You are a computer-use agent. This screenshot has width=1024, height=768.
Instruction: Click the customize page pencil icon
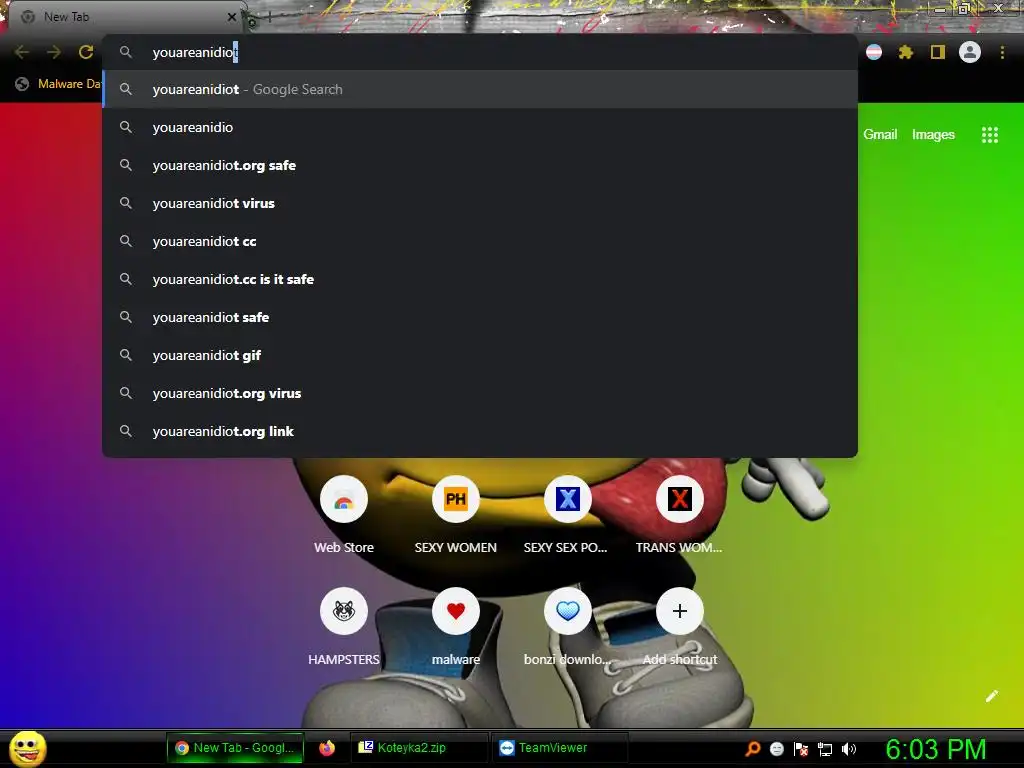coord(991,696)
